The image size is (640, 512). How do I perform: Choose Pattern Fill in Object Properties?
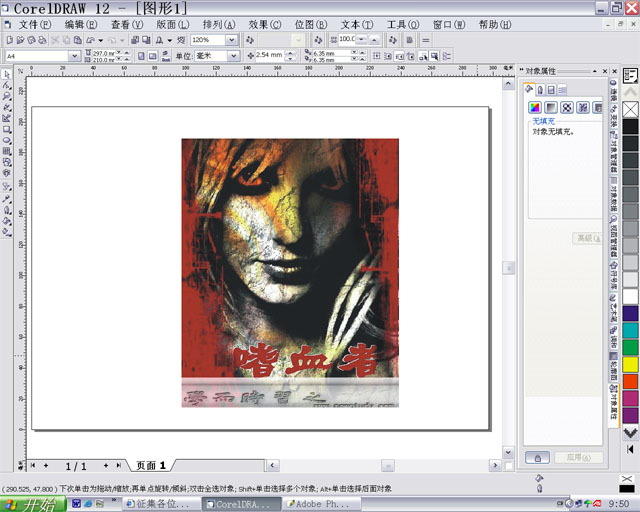(x=567, y=107)
